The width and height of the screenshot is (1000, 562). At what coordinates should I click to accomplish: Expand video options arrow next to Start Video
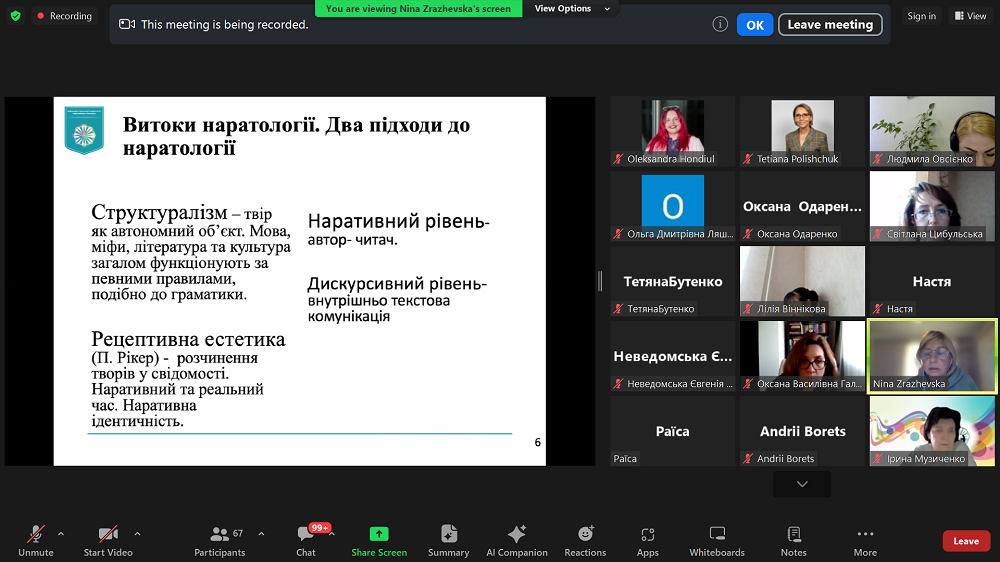click(137, 533)
